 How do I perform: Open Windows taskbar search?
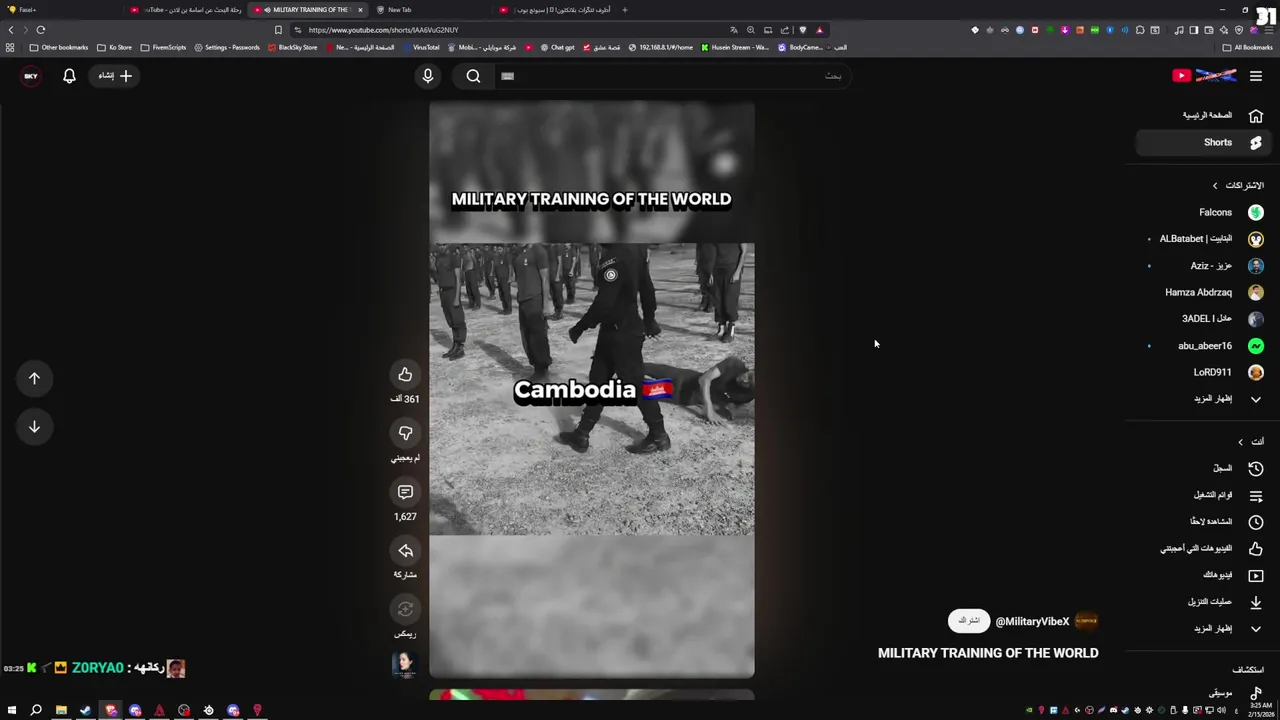click(x=36, y=710)
